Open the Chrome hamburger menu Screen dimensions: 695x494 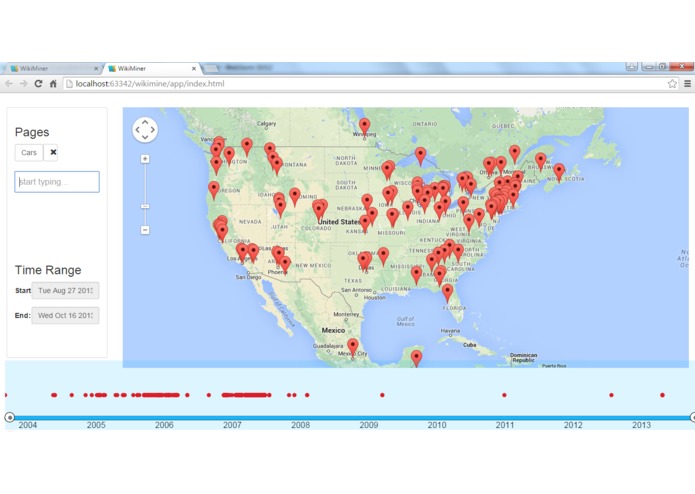pos(687,83)
